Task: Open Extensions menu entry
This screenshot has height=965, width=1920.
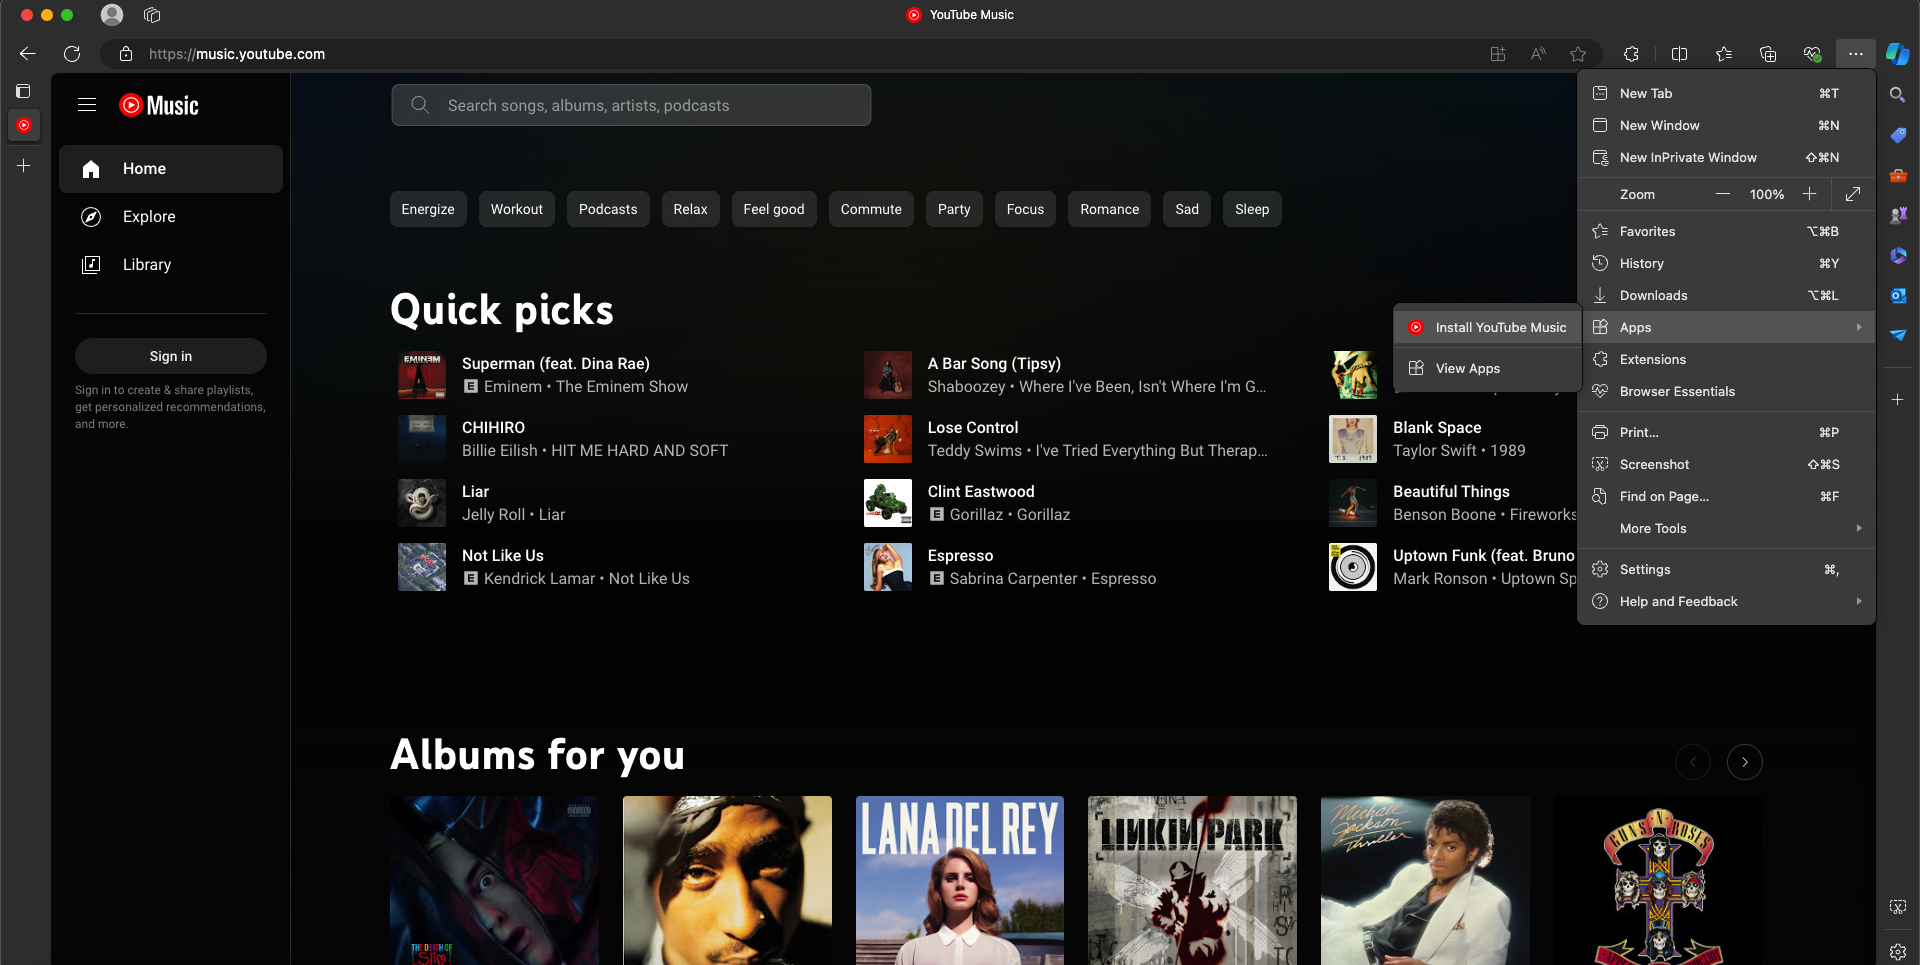Action: pyautogui.click(x=1727, y=359)
